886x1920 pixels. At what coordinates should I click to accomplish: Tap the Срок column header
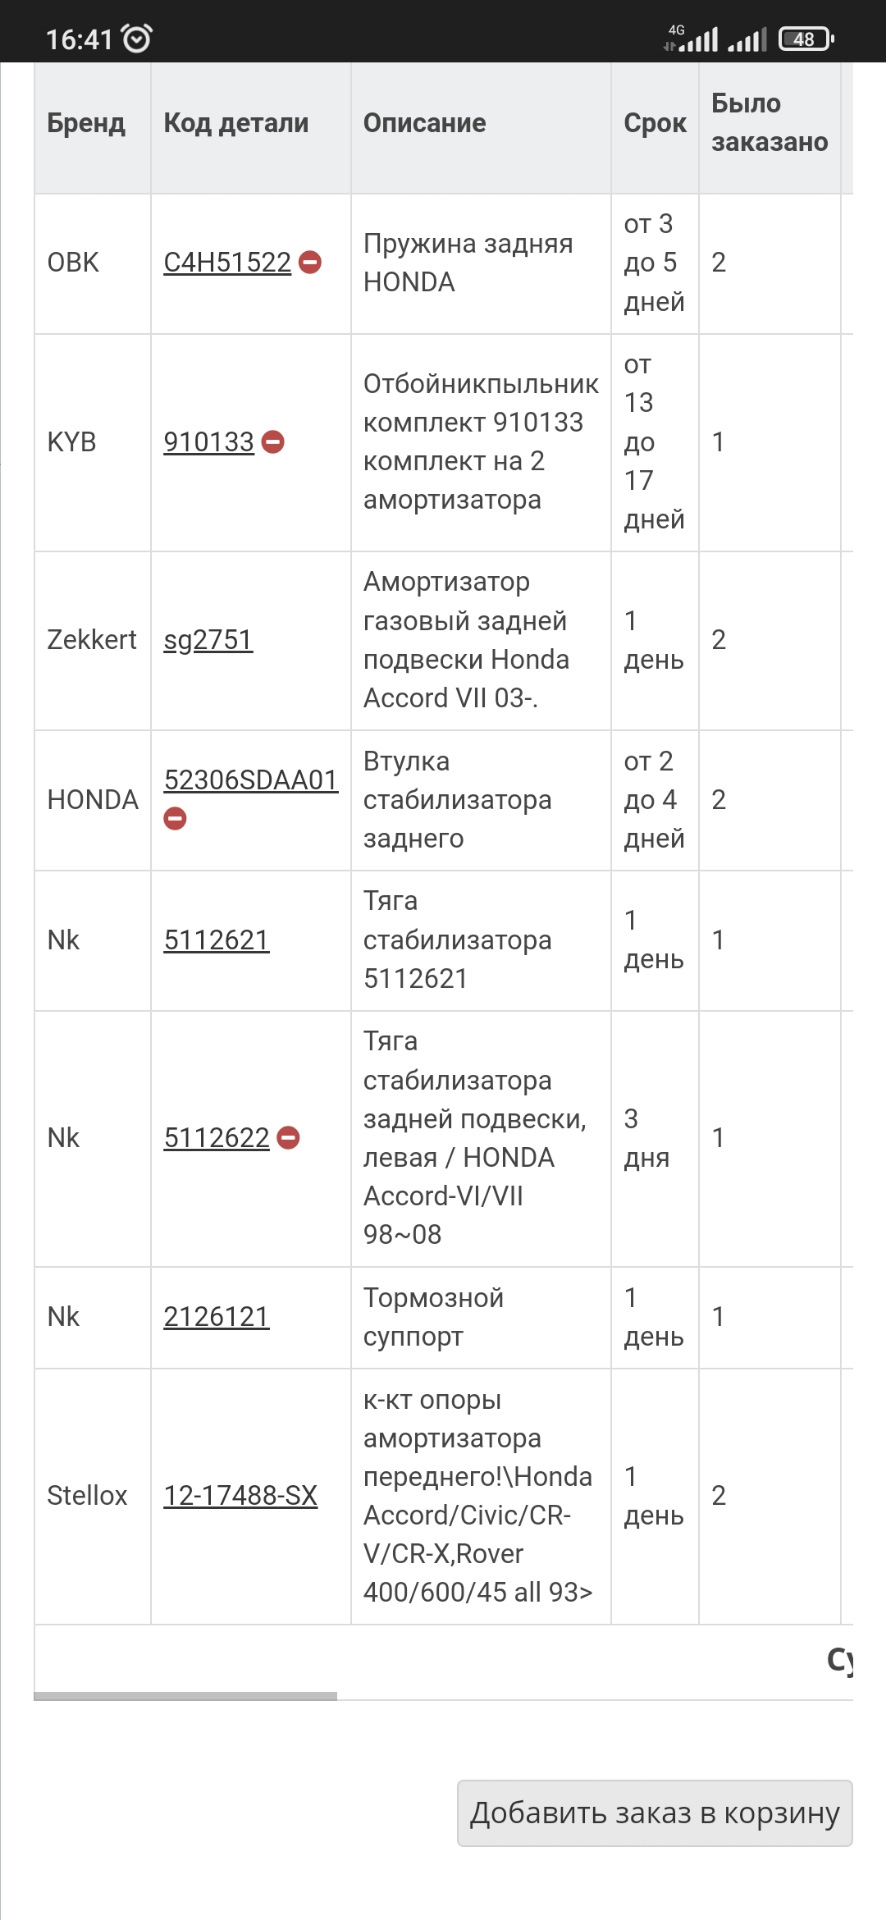pyautogui.click(x=655, y=124)
